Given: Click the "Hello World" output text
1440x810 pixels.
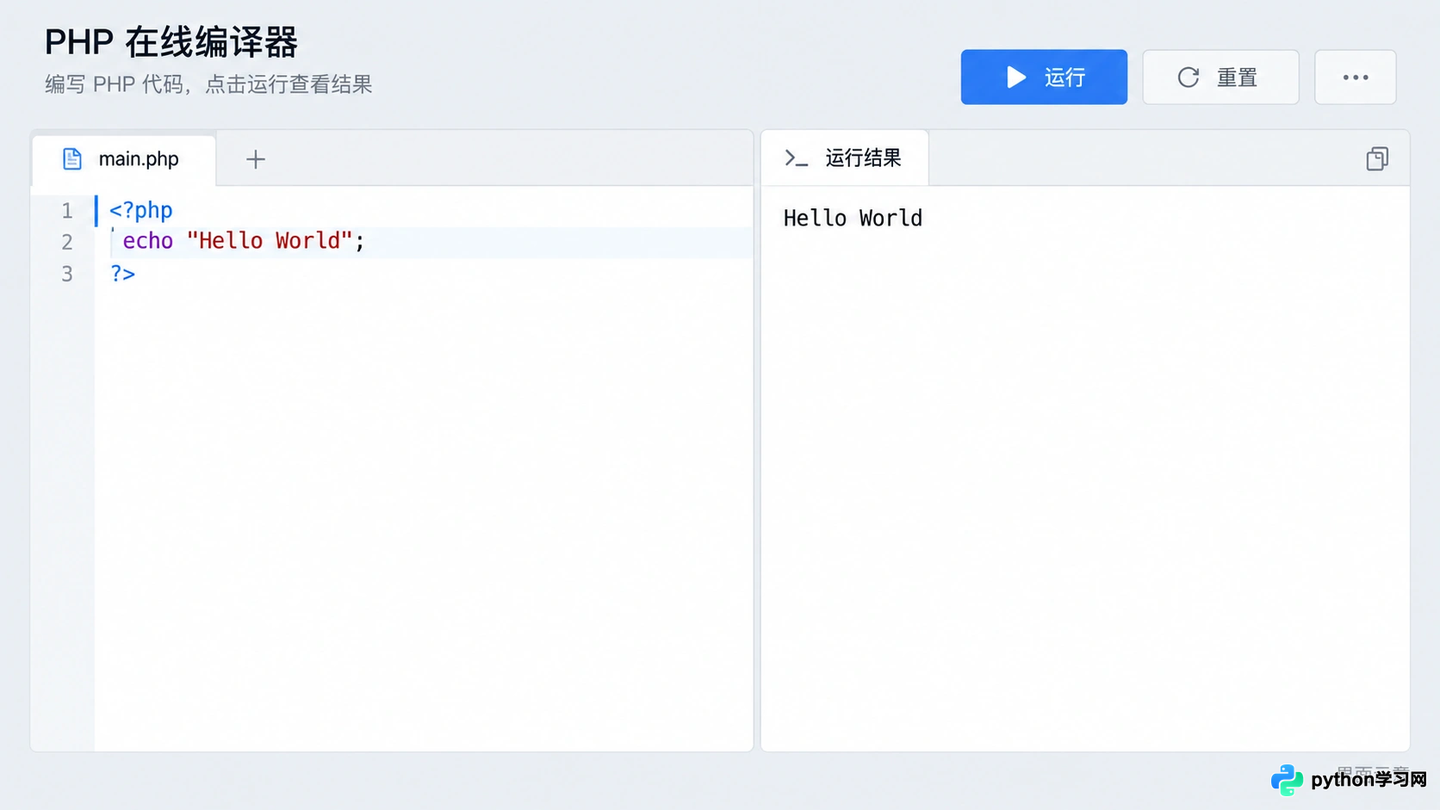Looking at the screenshot, I should [853, 218].
